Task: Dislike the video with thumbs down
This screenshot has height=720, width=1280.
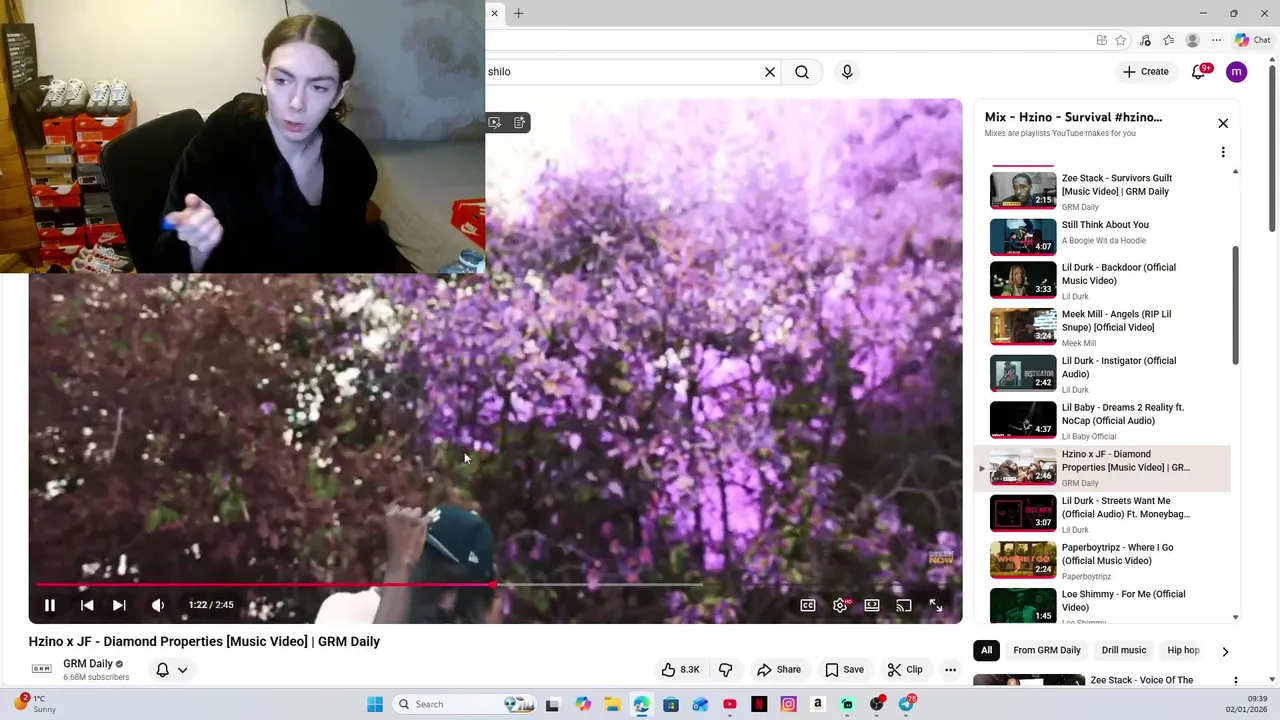Action: click(726, 670)
